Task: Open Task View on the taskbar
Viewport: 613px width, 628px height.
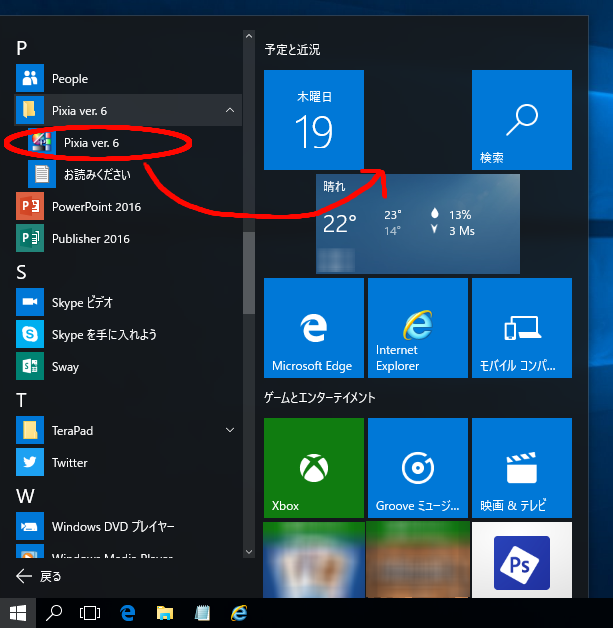Action: click(x=90, y=613)
